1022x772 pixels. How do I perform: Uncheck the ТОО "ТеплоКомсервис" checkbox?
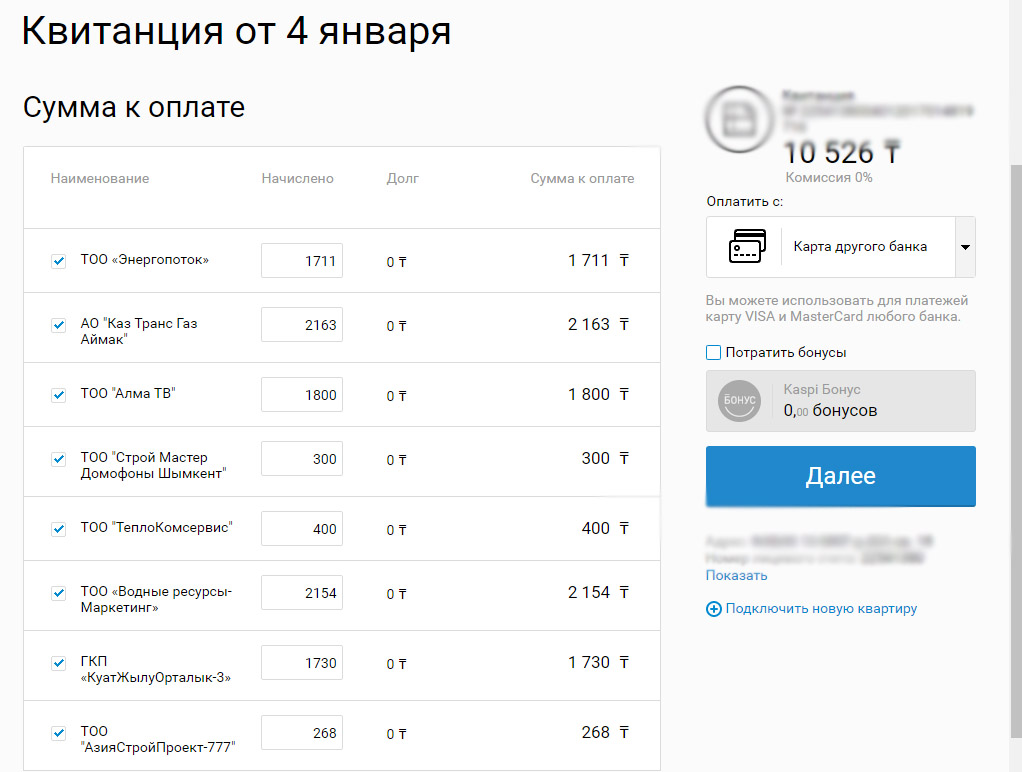pos(59,529)
